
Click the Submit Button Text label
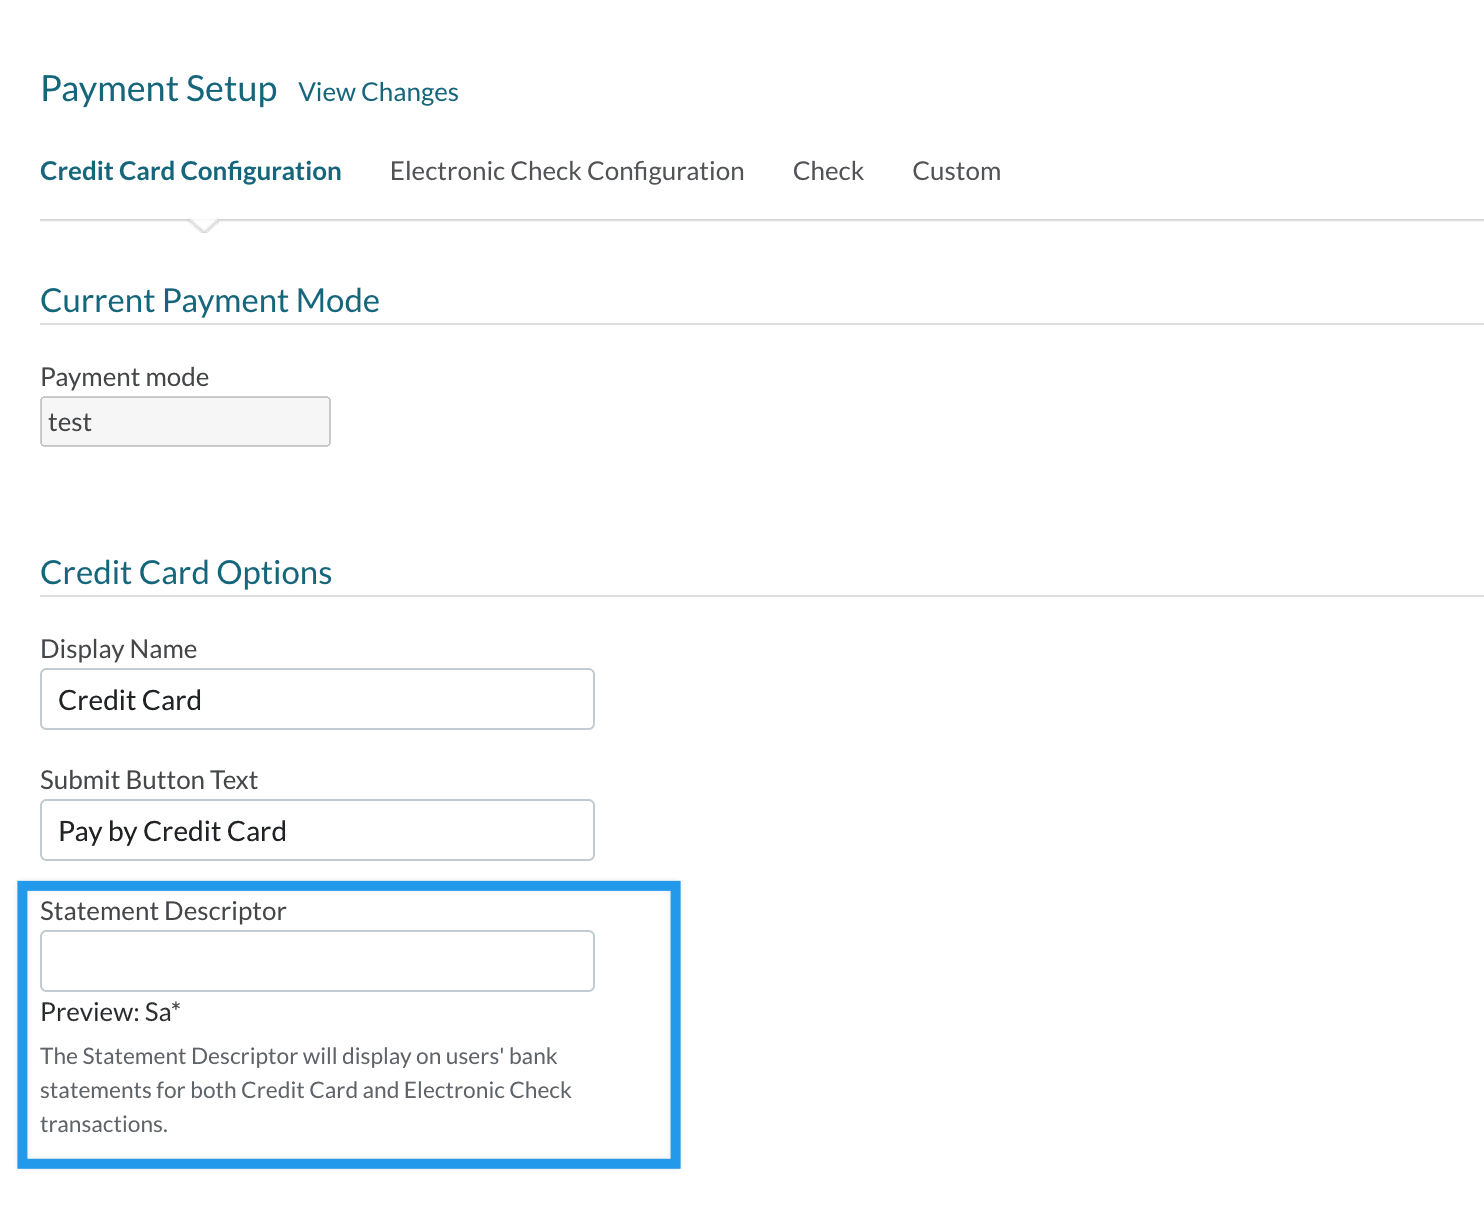click(x=149, y=780)
